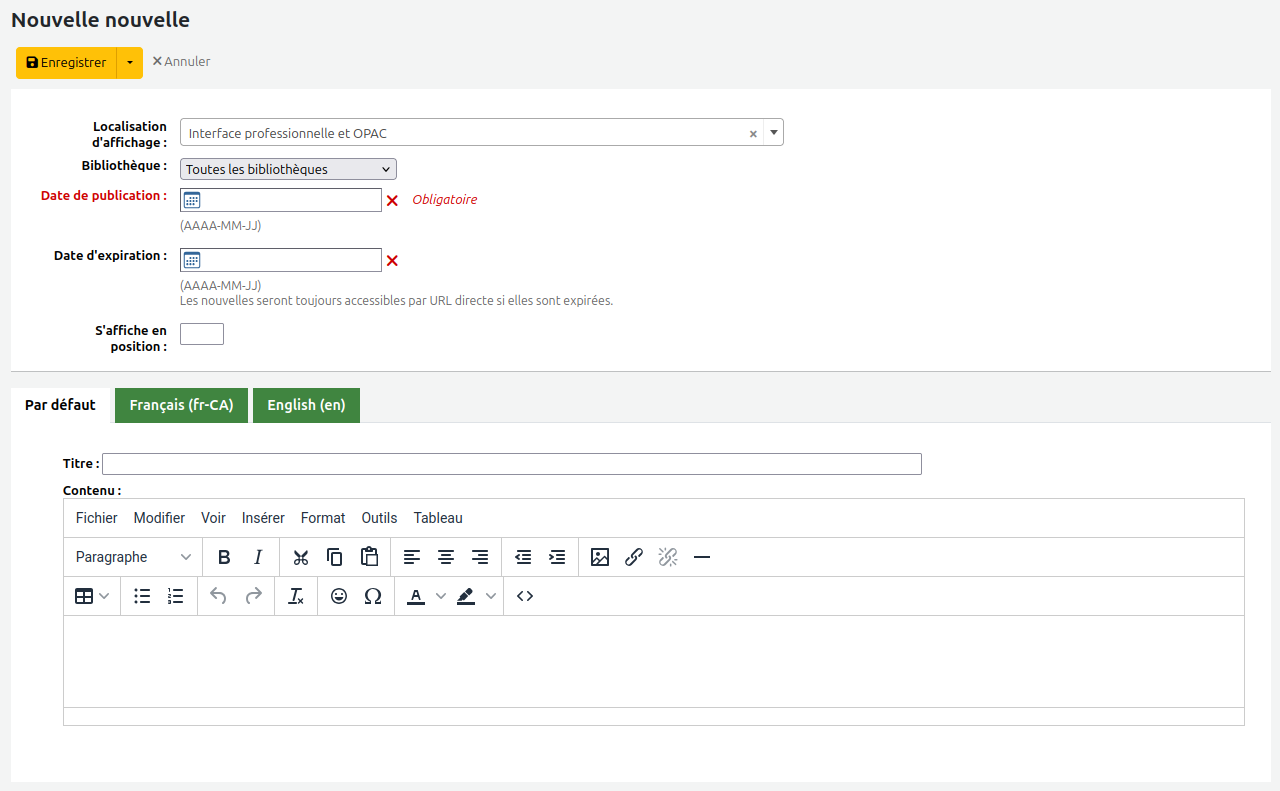Open calendar icon in Date de publication
1280x791 pixels.
tap(192, 200)
